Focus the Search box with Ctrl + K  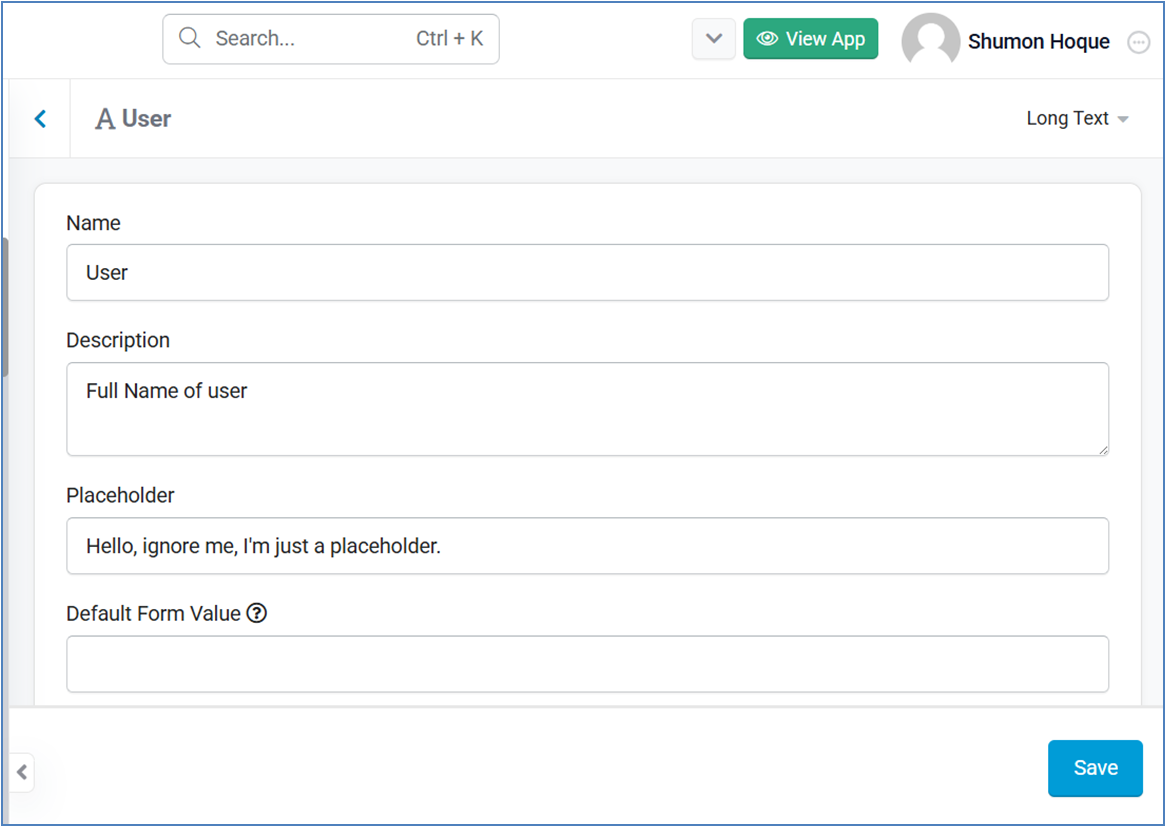(x=331, y=39)
